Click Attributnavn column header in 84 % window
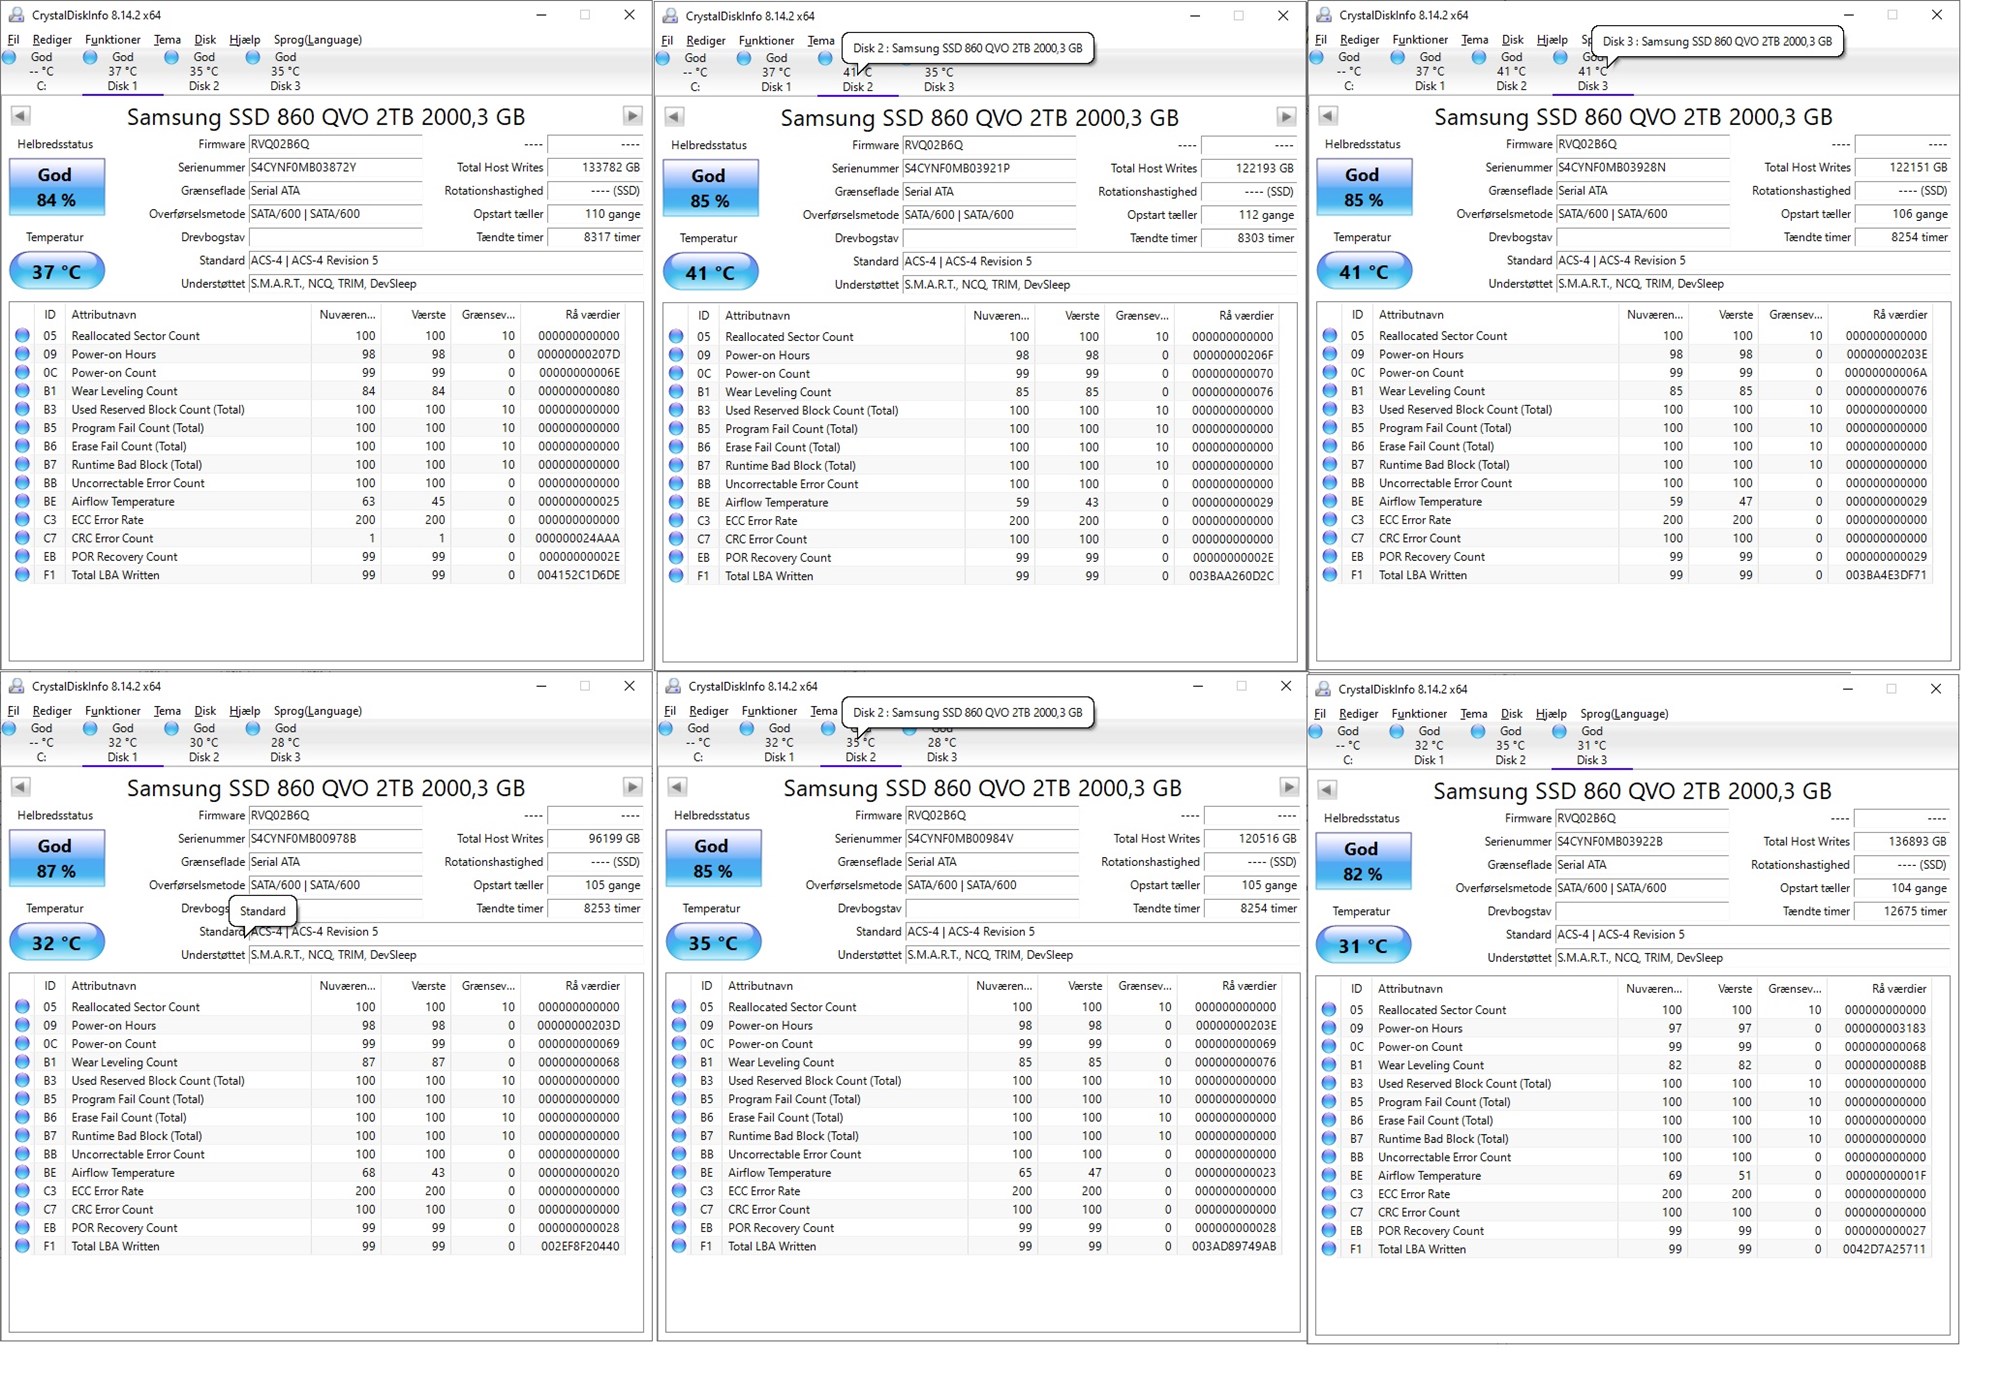The image size is (2000, 1385). [190, 314]
